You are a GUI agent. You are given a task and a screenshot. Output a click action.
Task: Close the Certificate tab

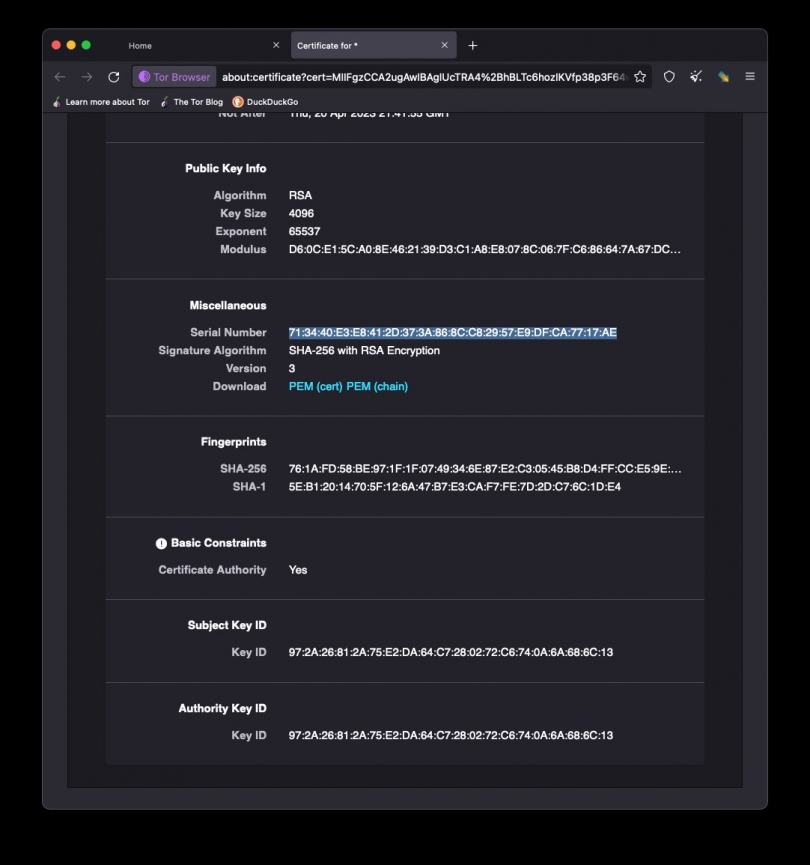445,45
